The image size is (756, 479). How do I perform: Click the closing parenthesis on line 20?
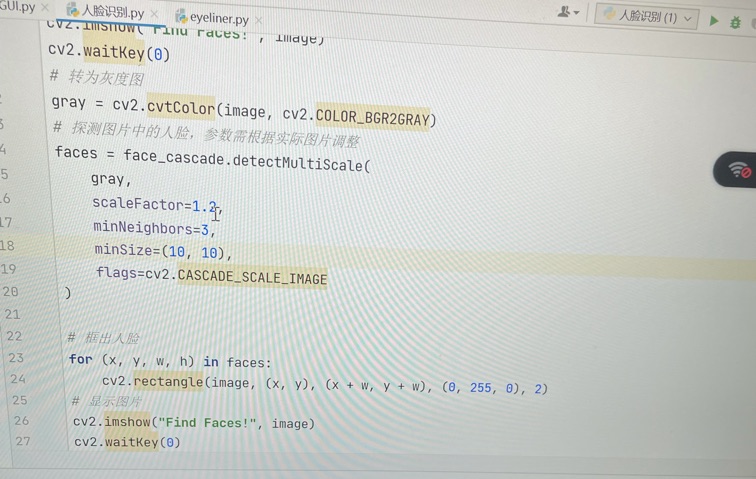tap(68, 293)
